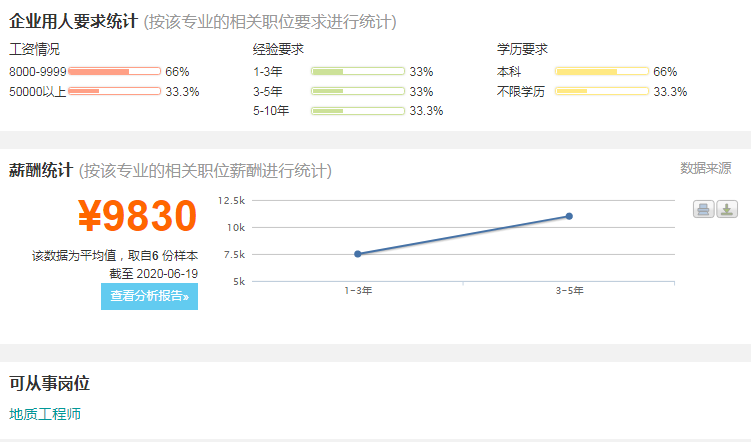Open the 查看分析报告 button
Screen dimensions: 751x442
pos(149,296)
